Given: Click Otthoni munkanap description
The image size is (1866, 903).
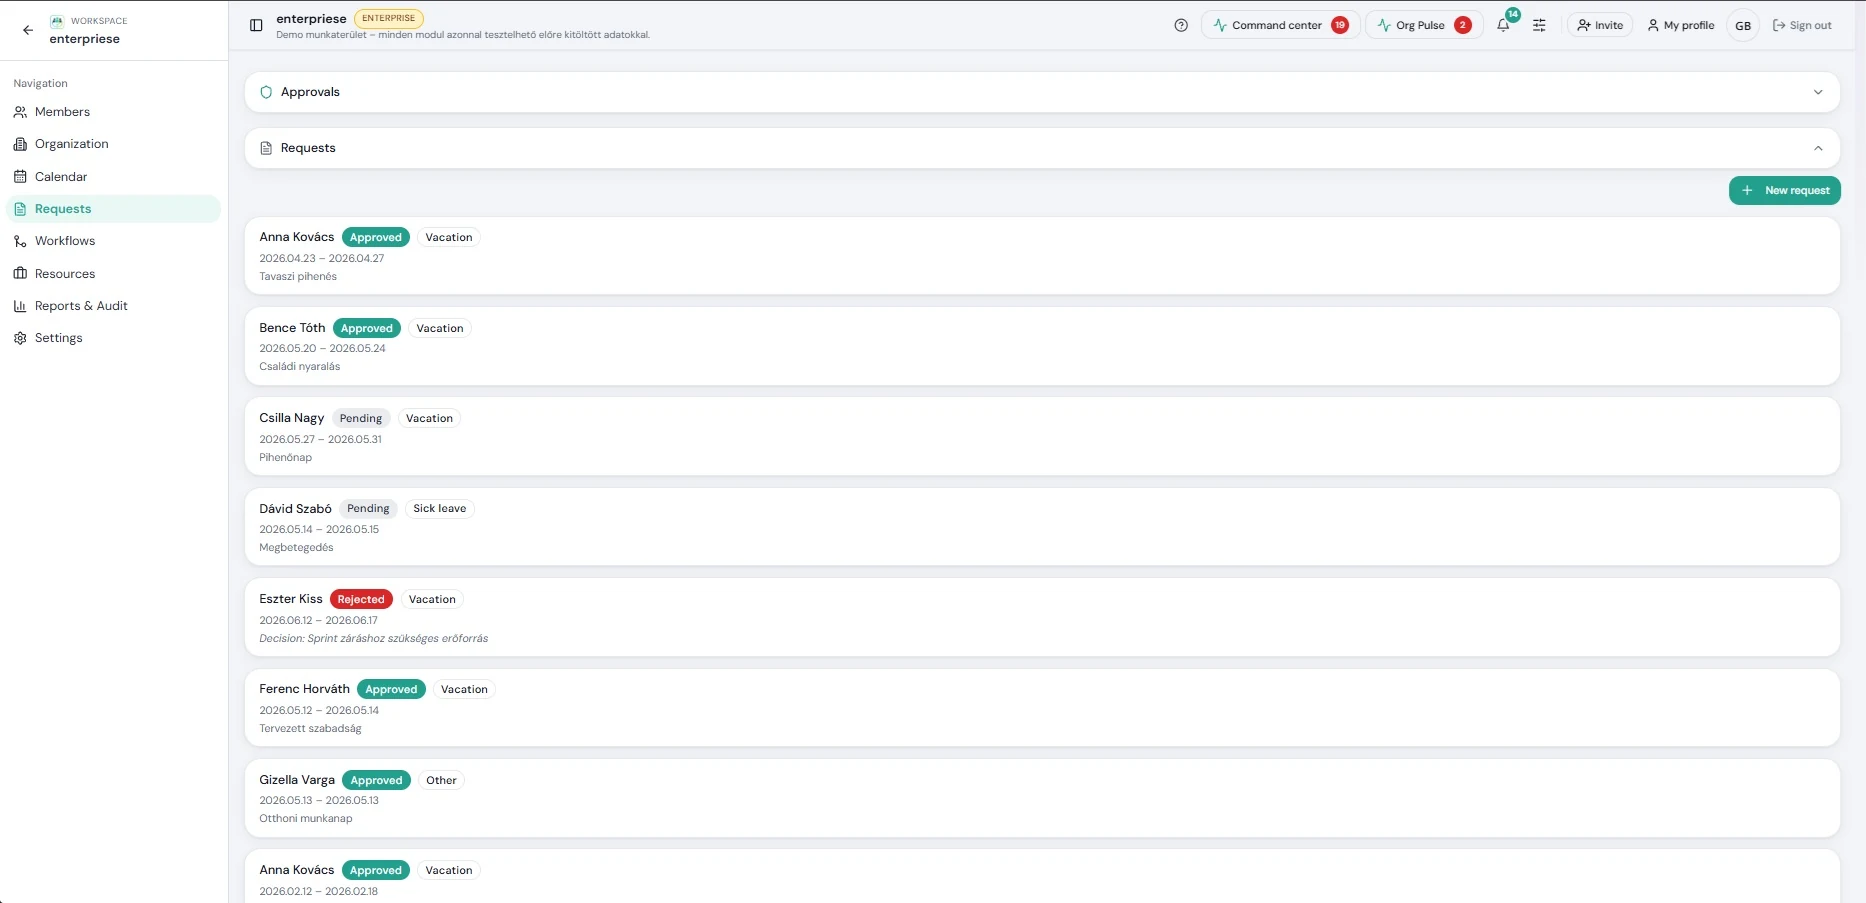Looking at the screenshot, I should (x=306, y=819).
